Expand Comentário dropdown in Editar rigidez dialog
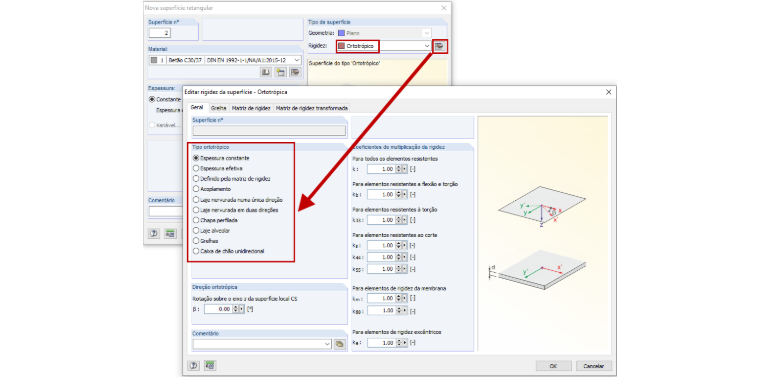The width and height of the screenshot is (760, 377). 328,344
